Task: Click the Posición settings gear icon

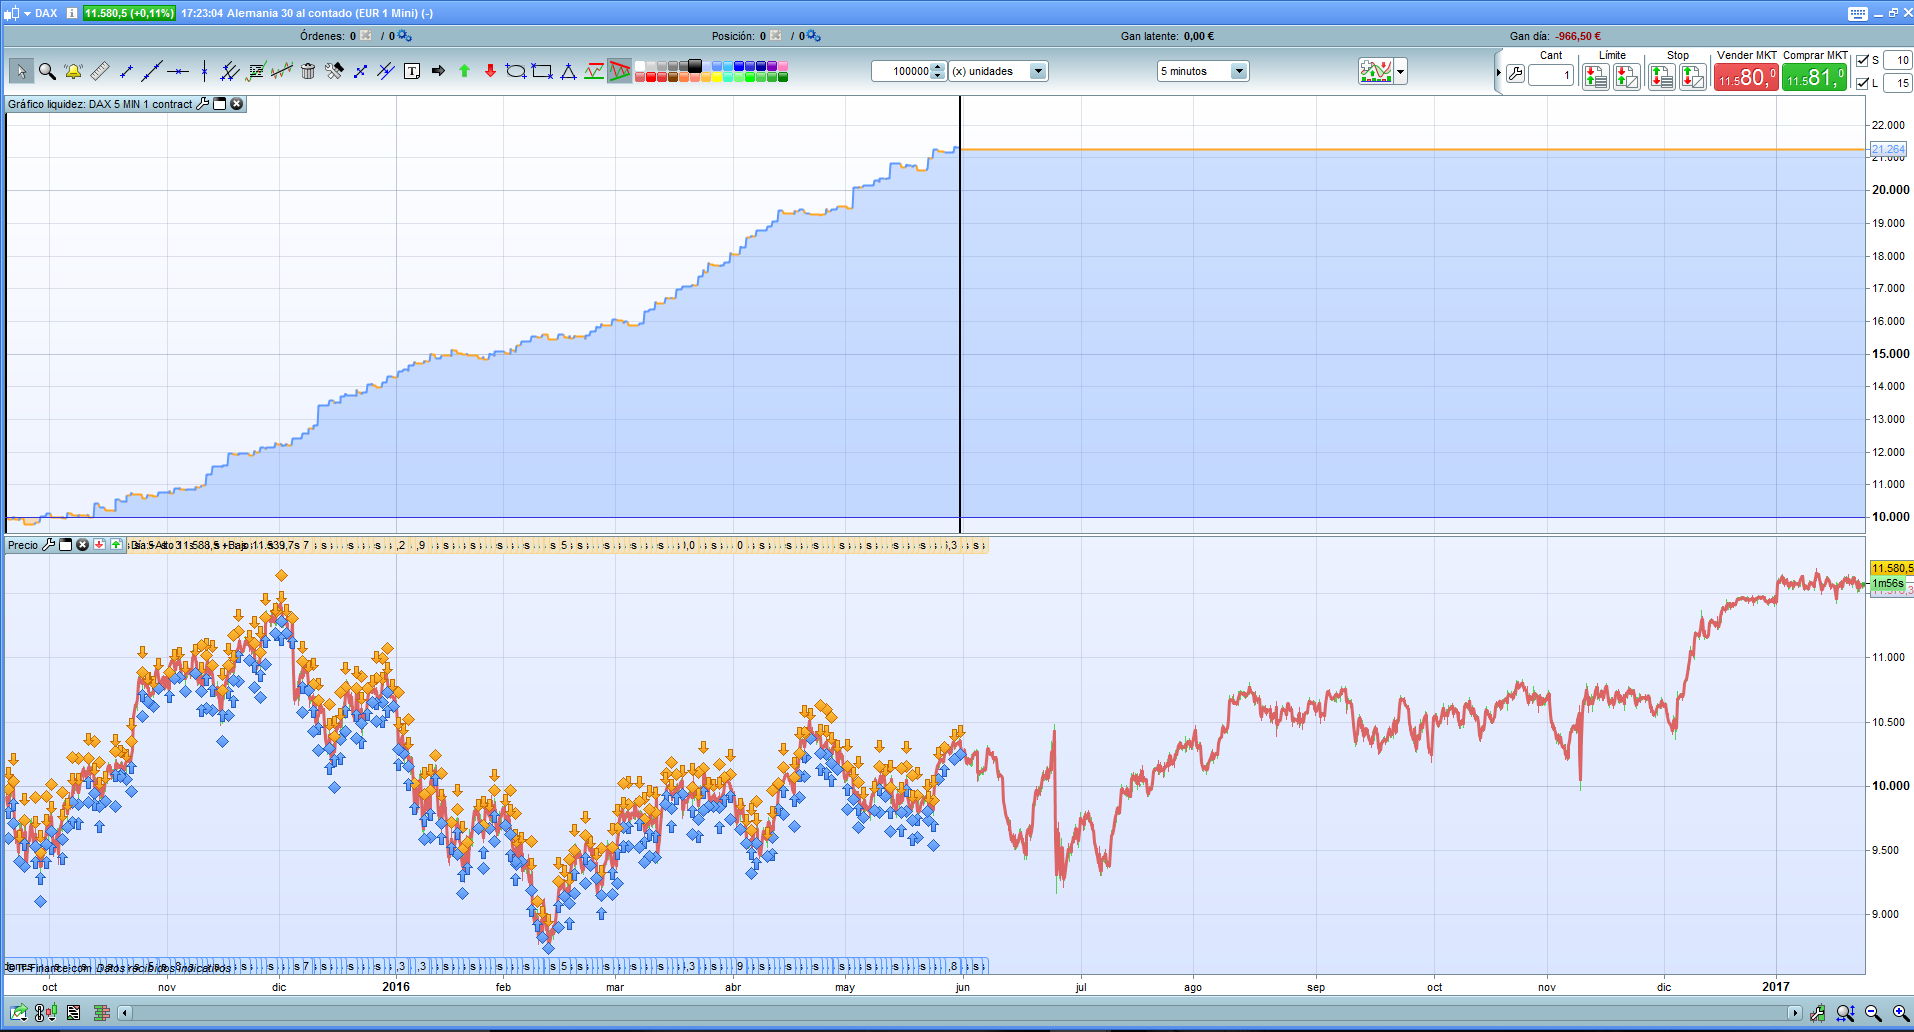Action: (x=813, y=36)
